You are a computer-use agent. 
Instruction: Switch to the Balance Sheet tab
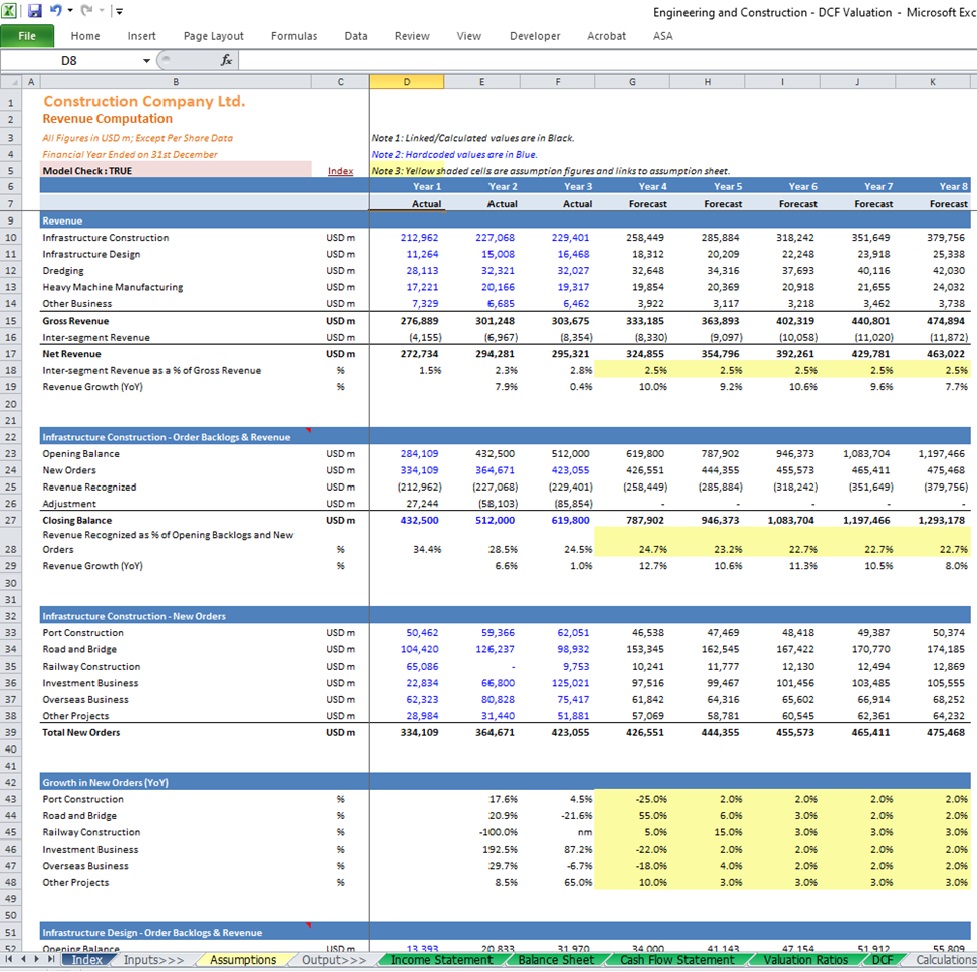(x=556, y=960)
